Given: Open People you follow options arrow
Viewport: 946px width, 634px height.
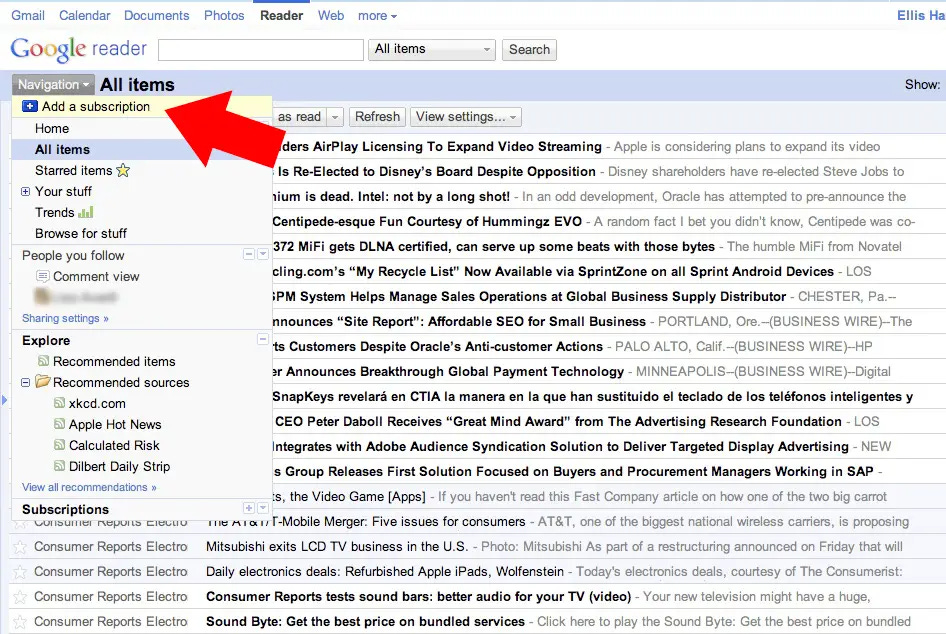Looking at the screenshot, I should (x=263, y=254).
